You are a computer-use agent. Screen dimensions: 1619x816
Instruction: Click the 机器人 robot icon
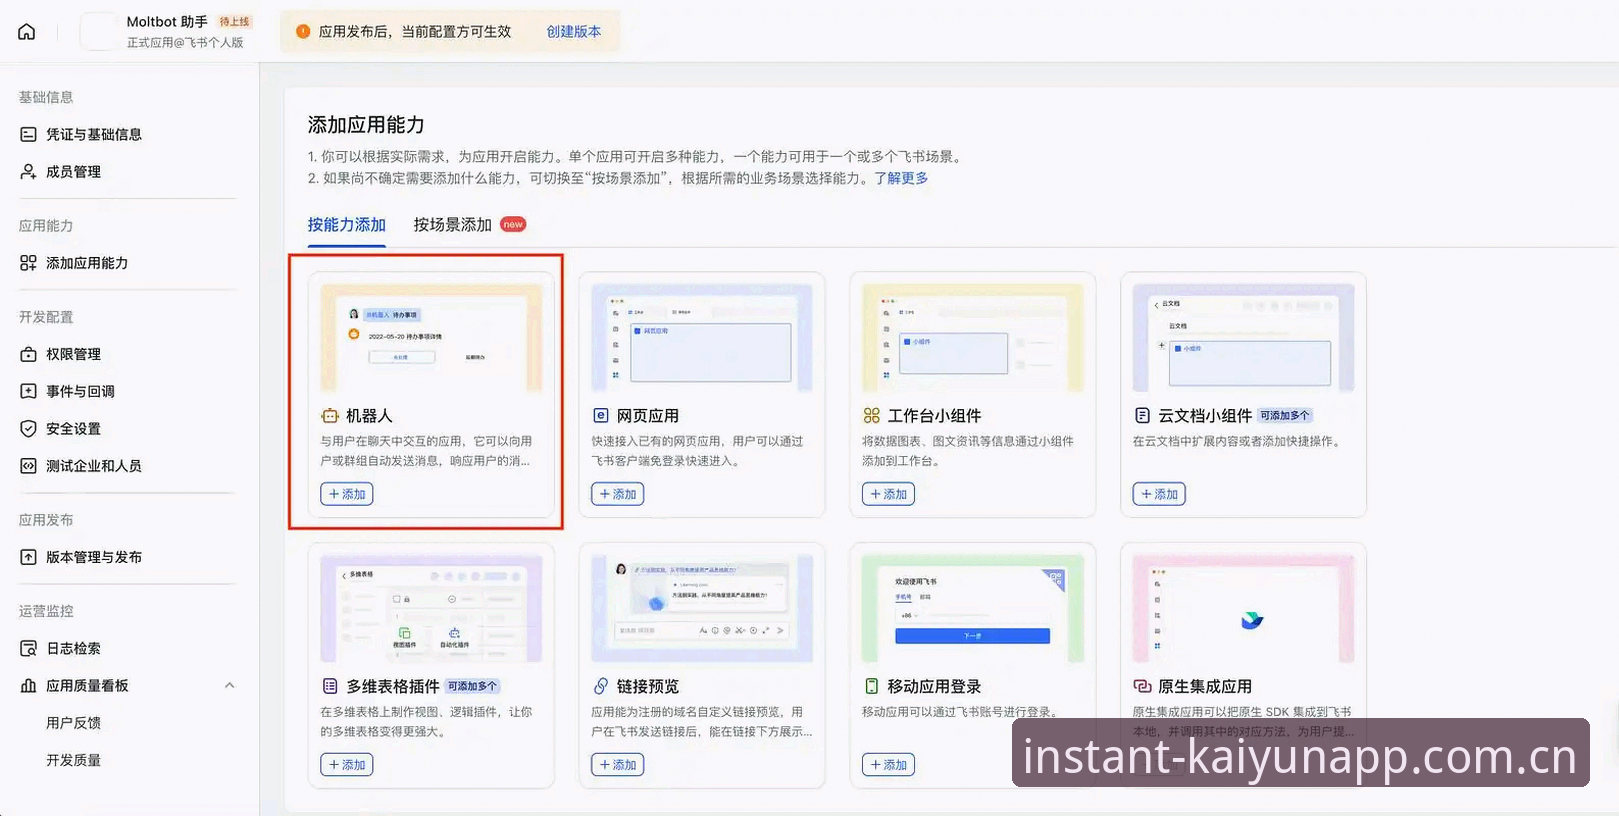click(x=330, y=416)
